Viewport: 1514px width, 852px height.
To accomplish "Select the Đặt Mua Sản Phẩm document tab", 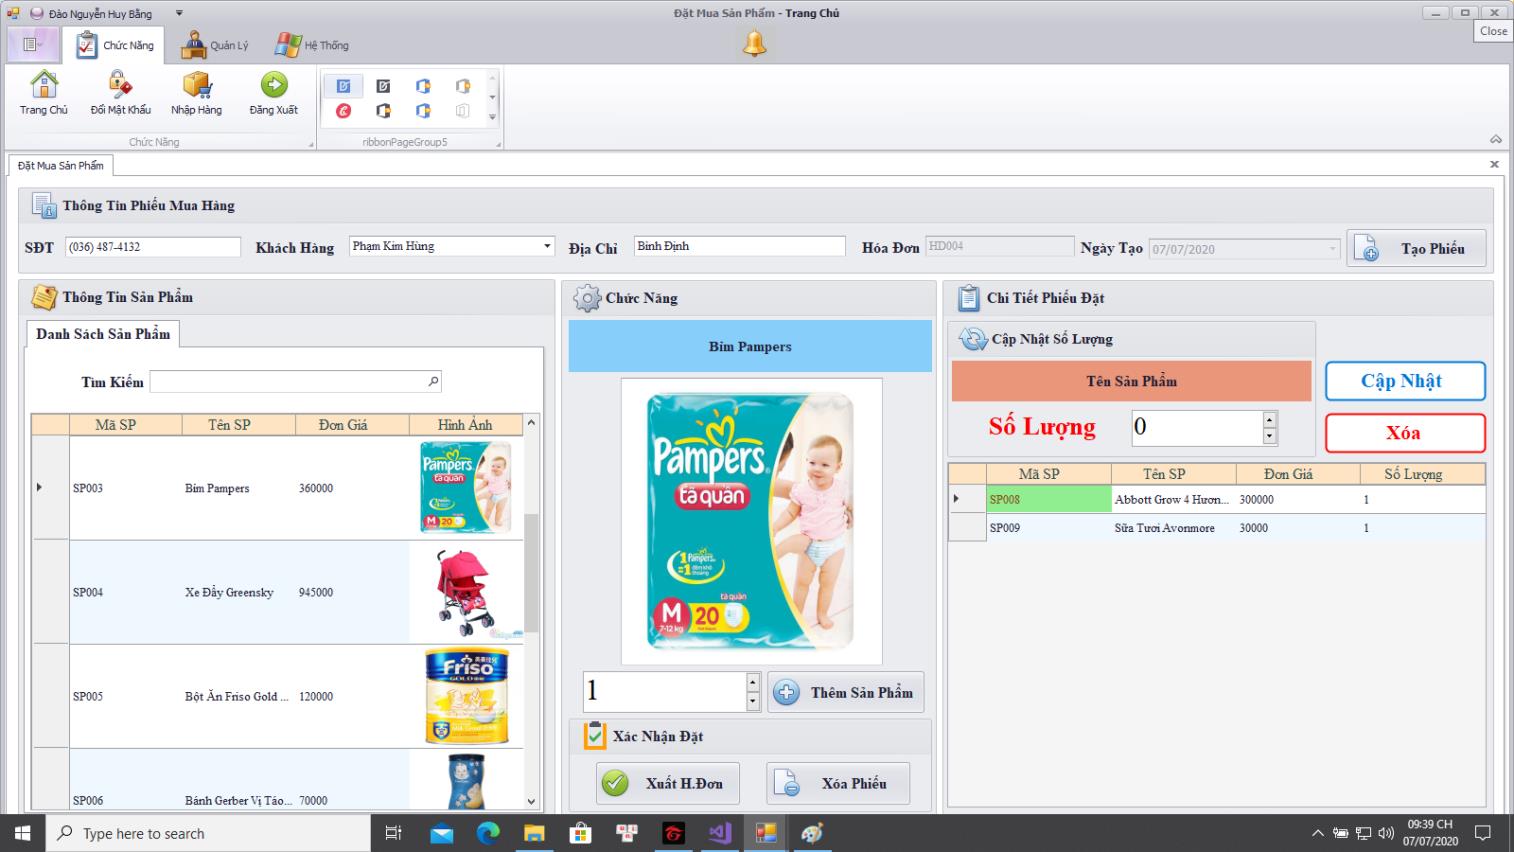I will tap(60, 165).
